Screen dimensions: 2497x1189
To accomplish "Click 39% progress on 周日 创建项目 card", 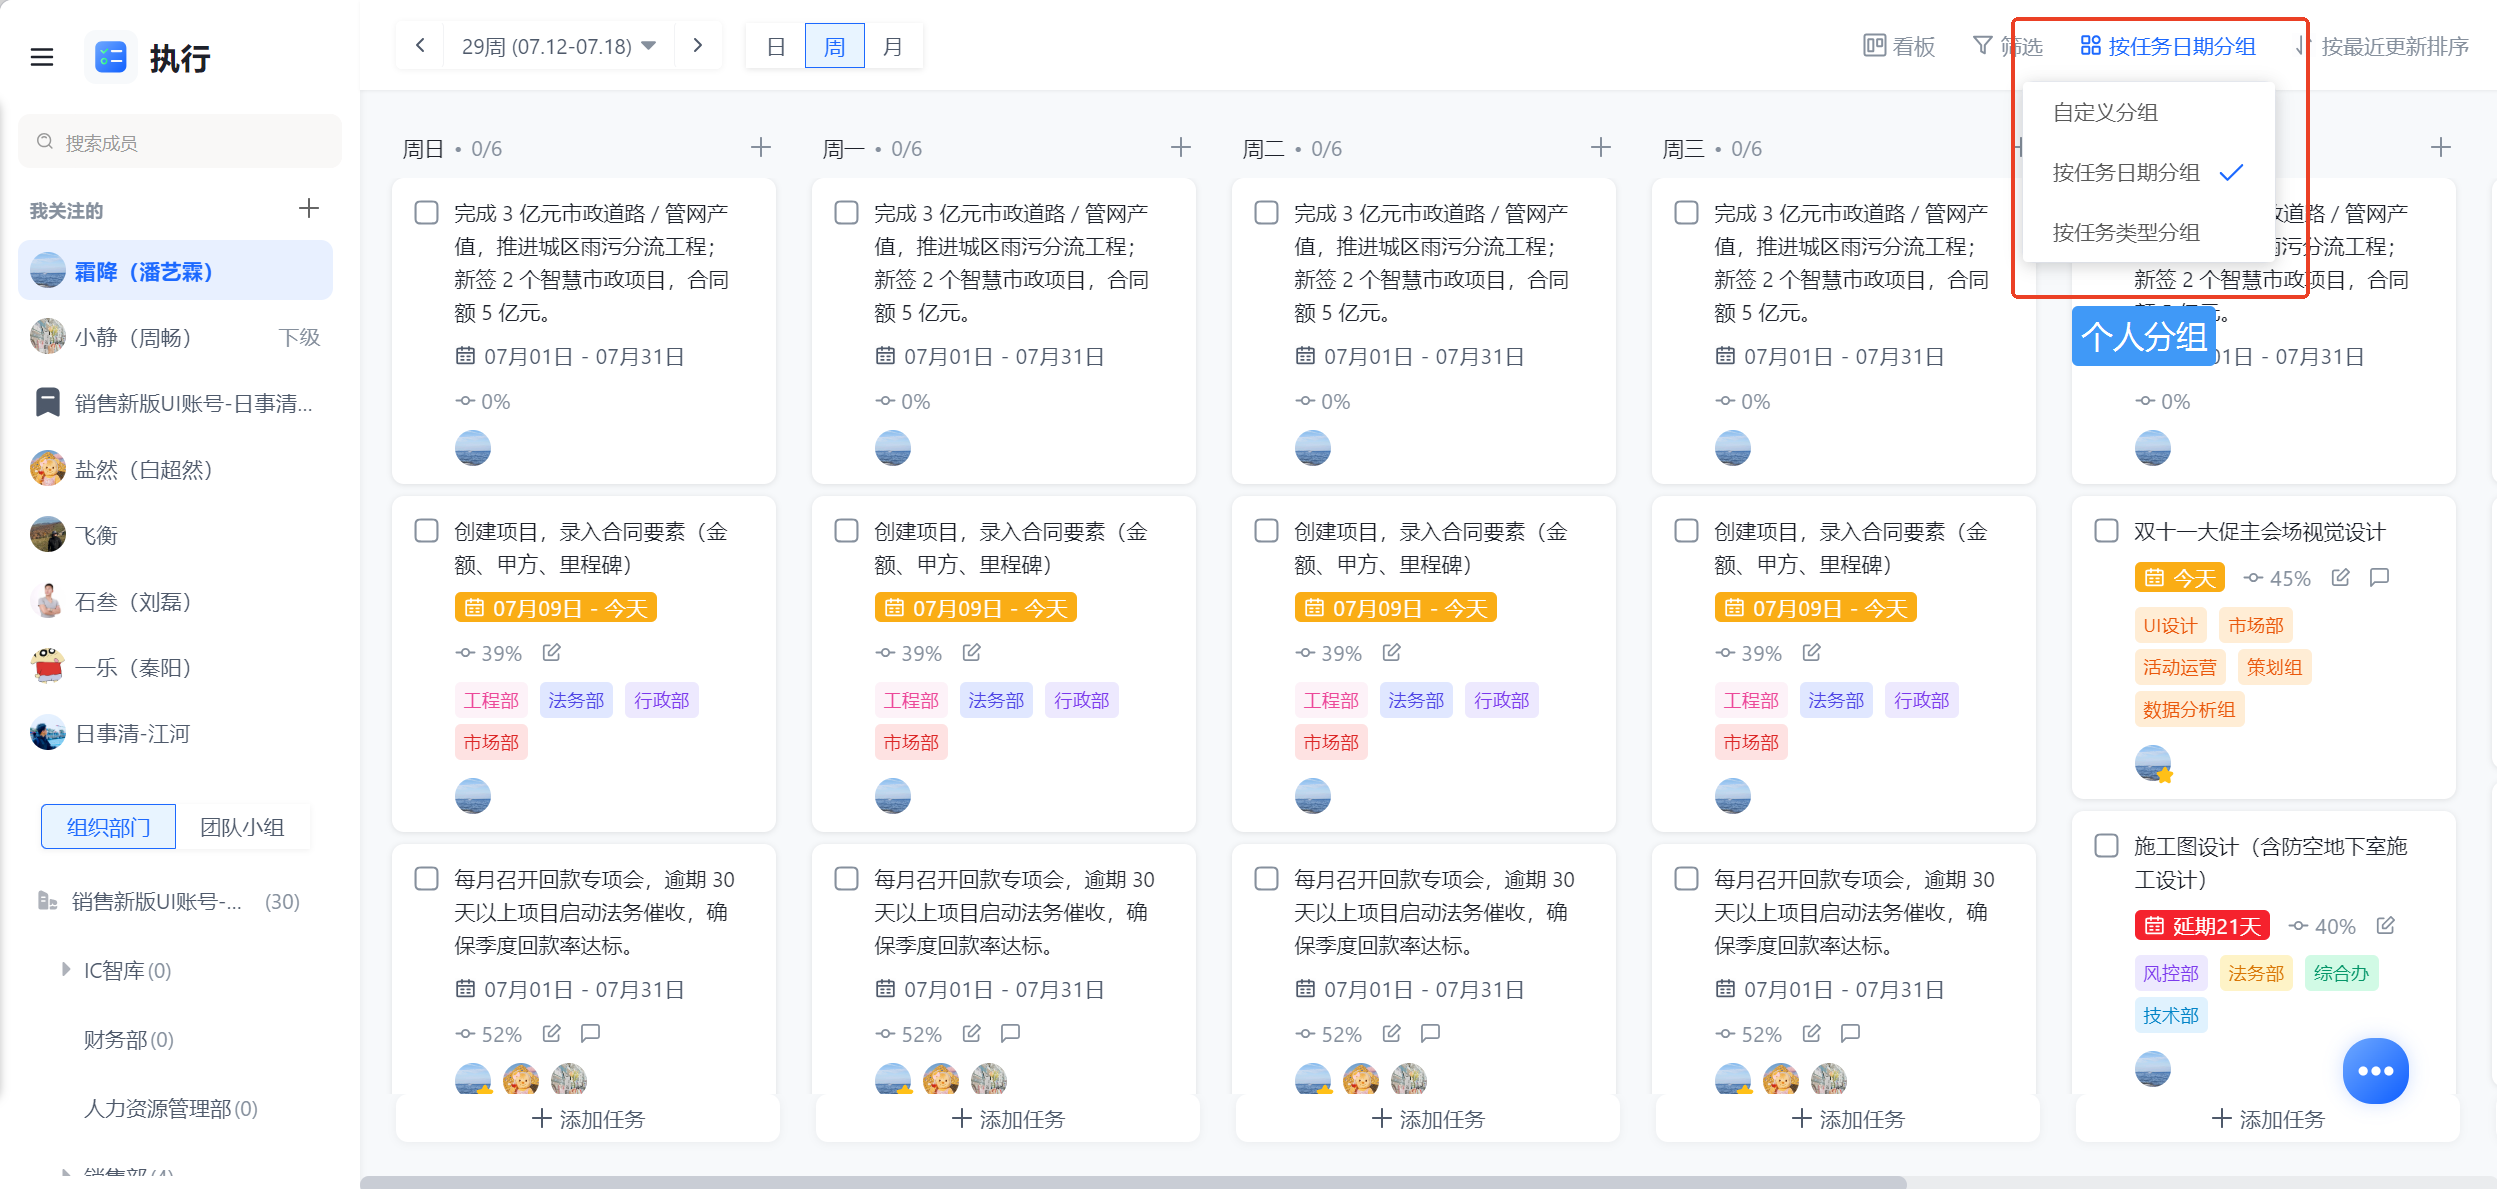I will pyautogui.click(x=490, y=653).
